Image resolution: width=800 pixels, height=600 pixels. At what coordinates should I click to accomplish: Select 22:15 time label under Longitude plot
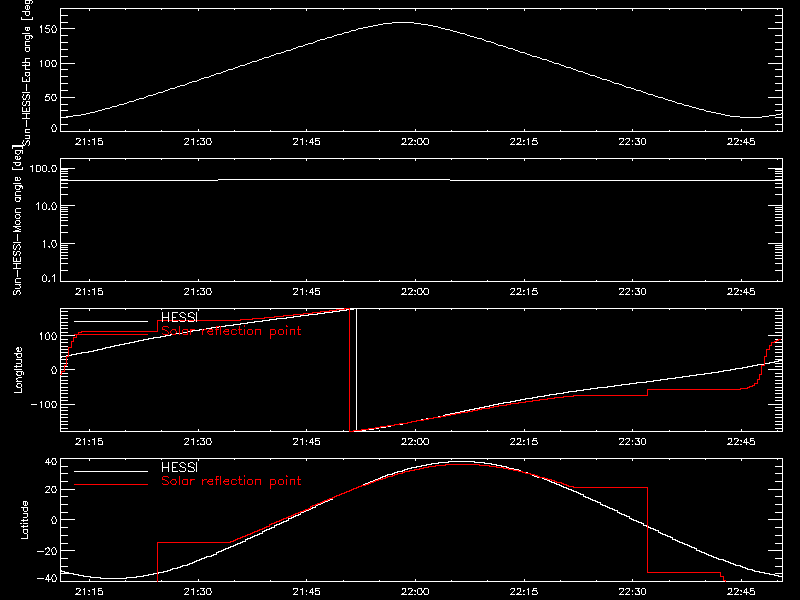point(523,442)
